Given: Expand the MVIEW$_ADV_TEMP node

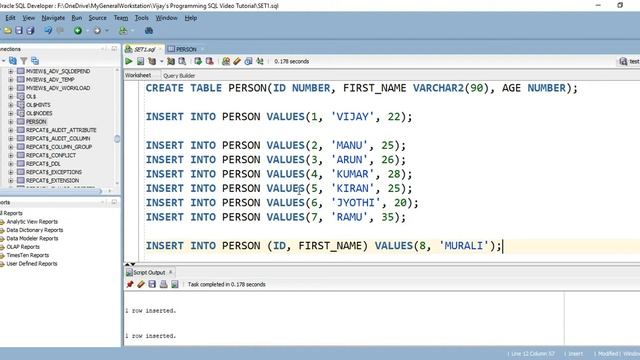Looking at the screenshot, I should click(x=11, y=80).
